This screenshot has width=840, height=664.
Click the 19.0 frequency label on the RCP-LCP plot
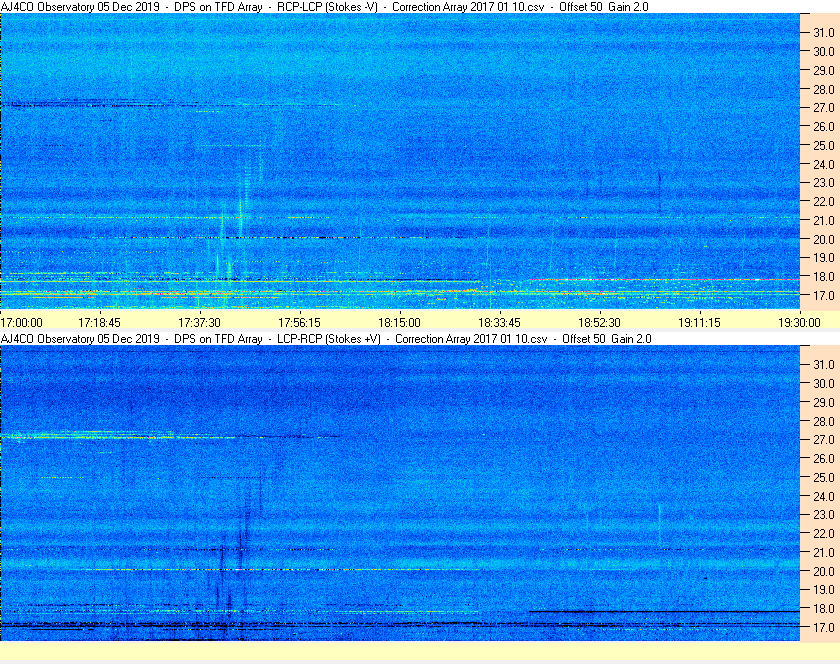824,258
